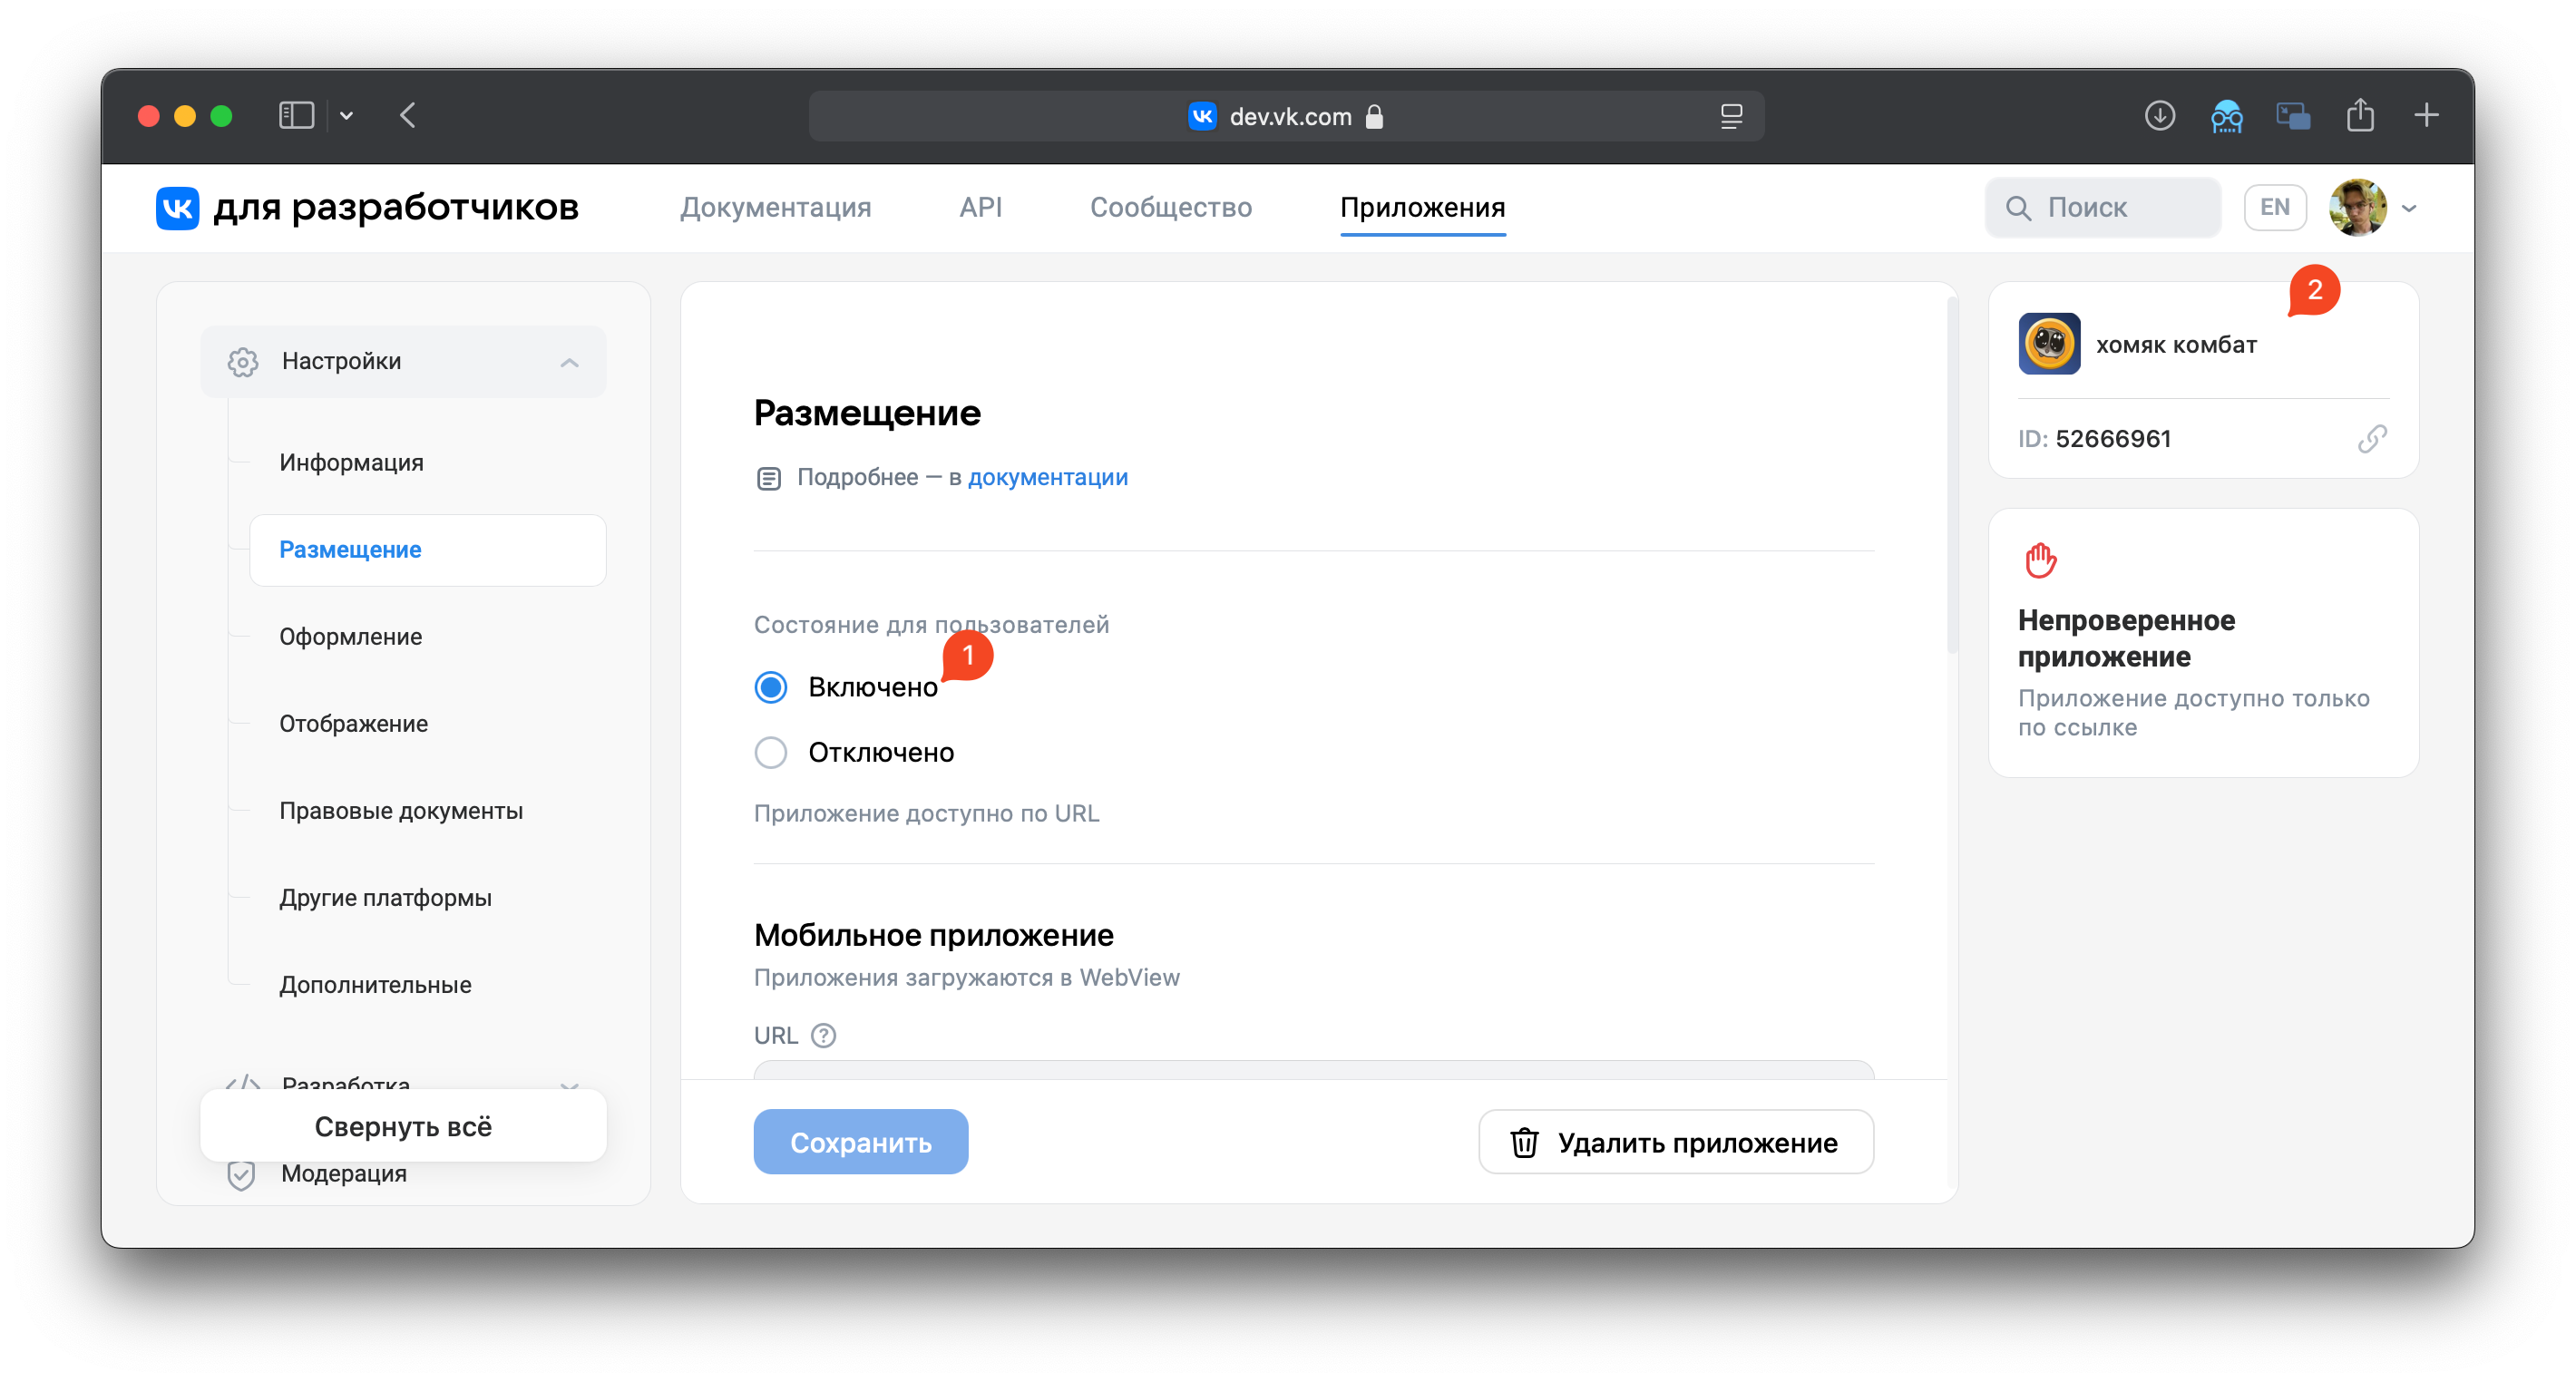Viewport: 2576px width, 1382px height.
Task: Open reader view icon in address bar
Action: 1731,117
